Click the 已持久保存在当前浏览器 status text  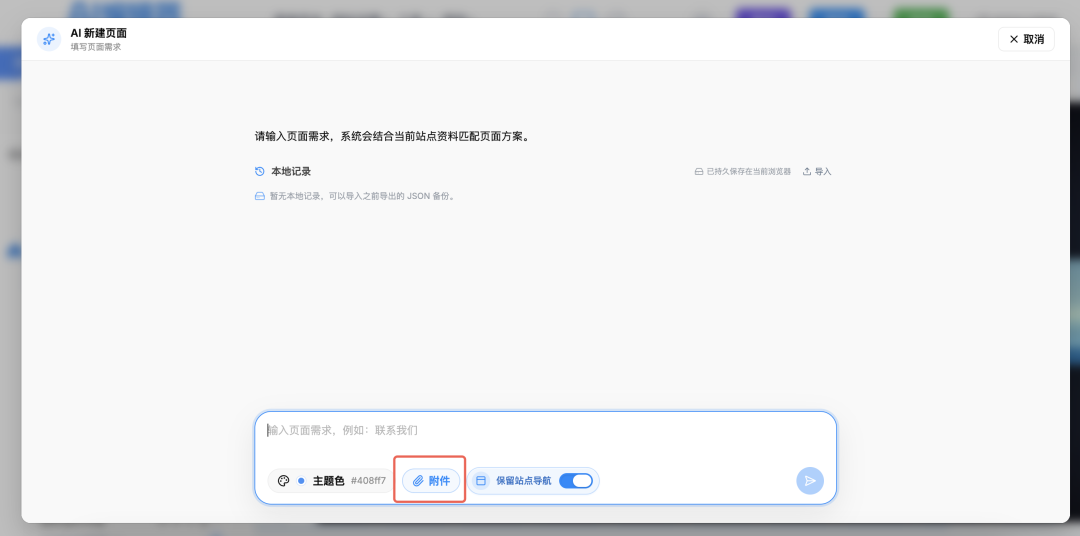[x=749, y=172]
